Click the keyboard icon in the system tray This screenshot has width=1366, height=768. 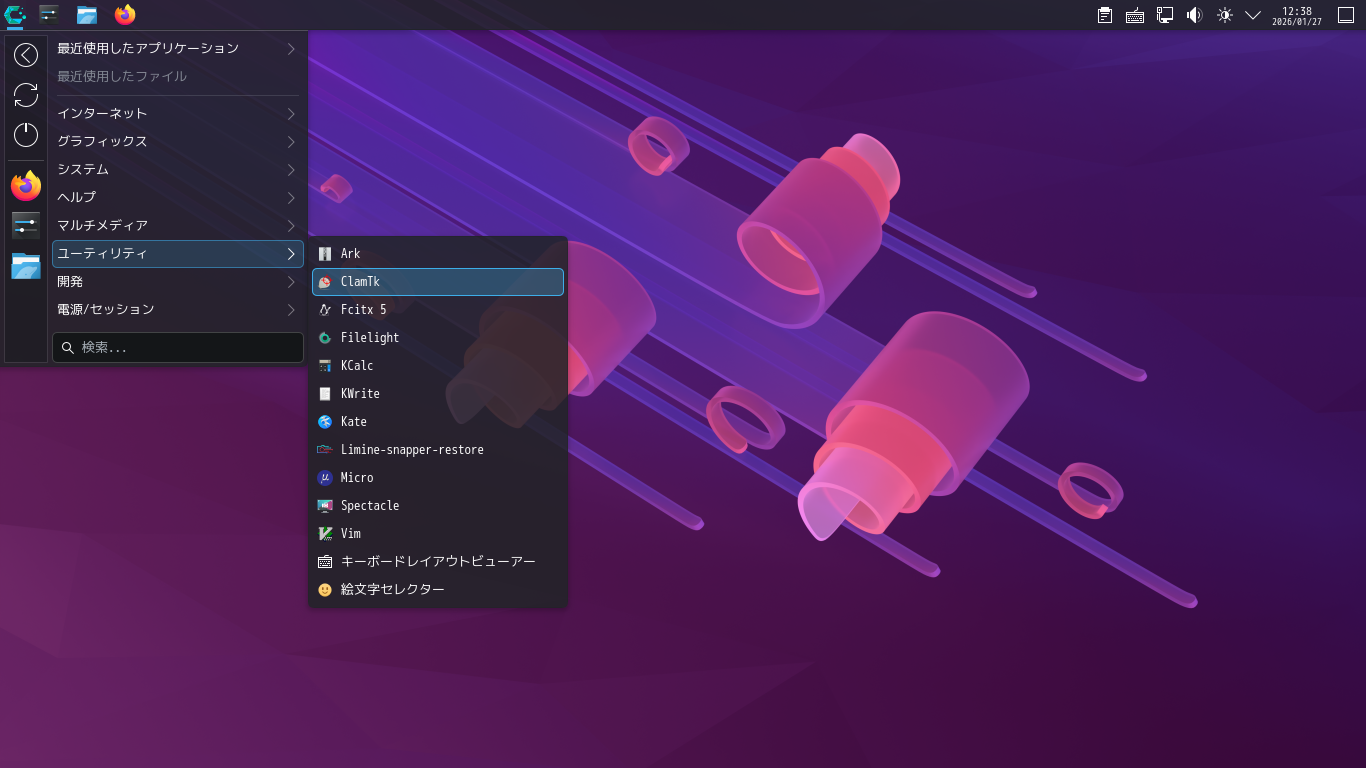click(1135, 15)
